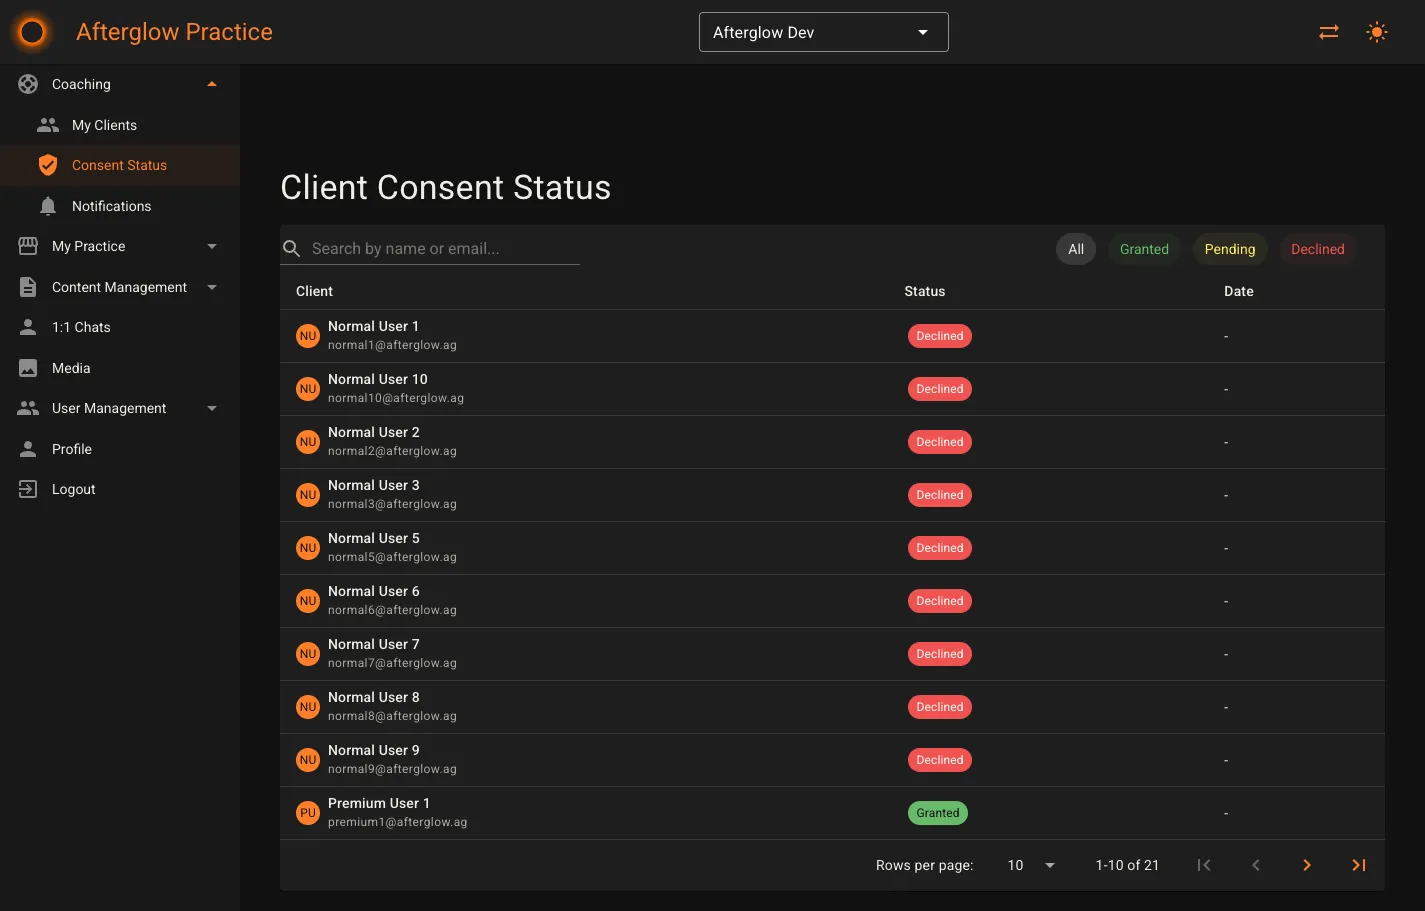Image resolution: width=1425 pixels, height=911 pixels.
Task: Select the Declined status filter
Action: click(x=1317, y=249)
